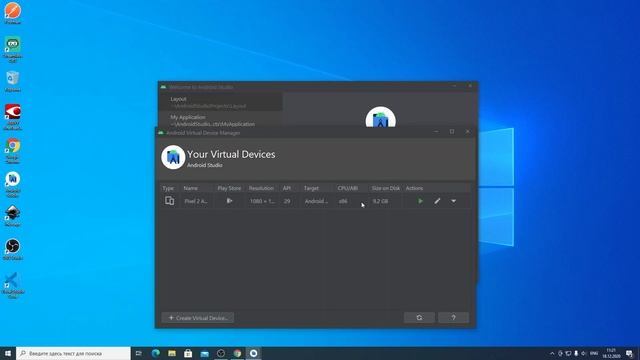Click the CPU/ABI column header
Screen dimensions: 640x360
(x=348, y=188)
